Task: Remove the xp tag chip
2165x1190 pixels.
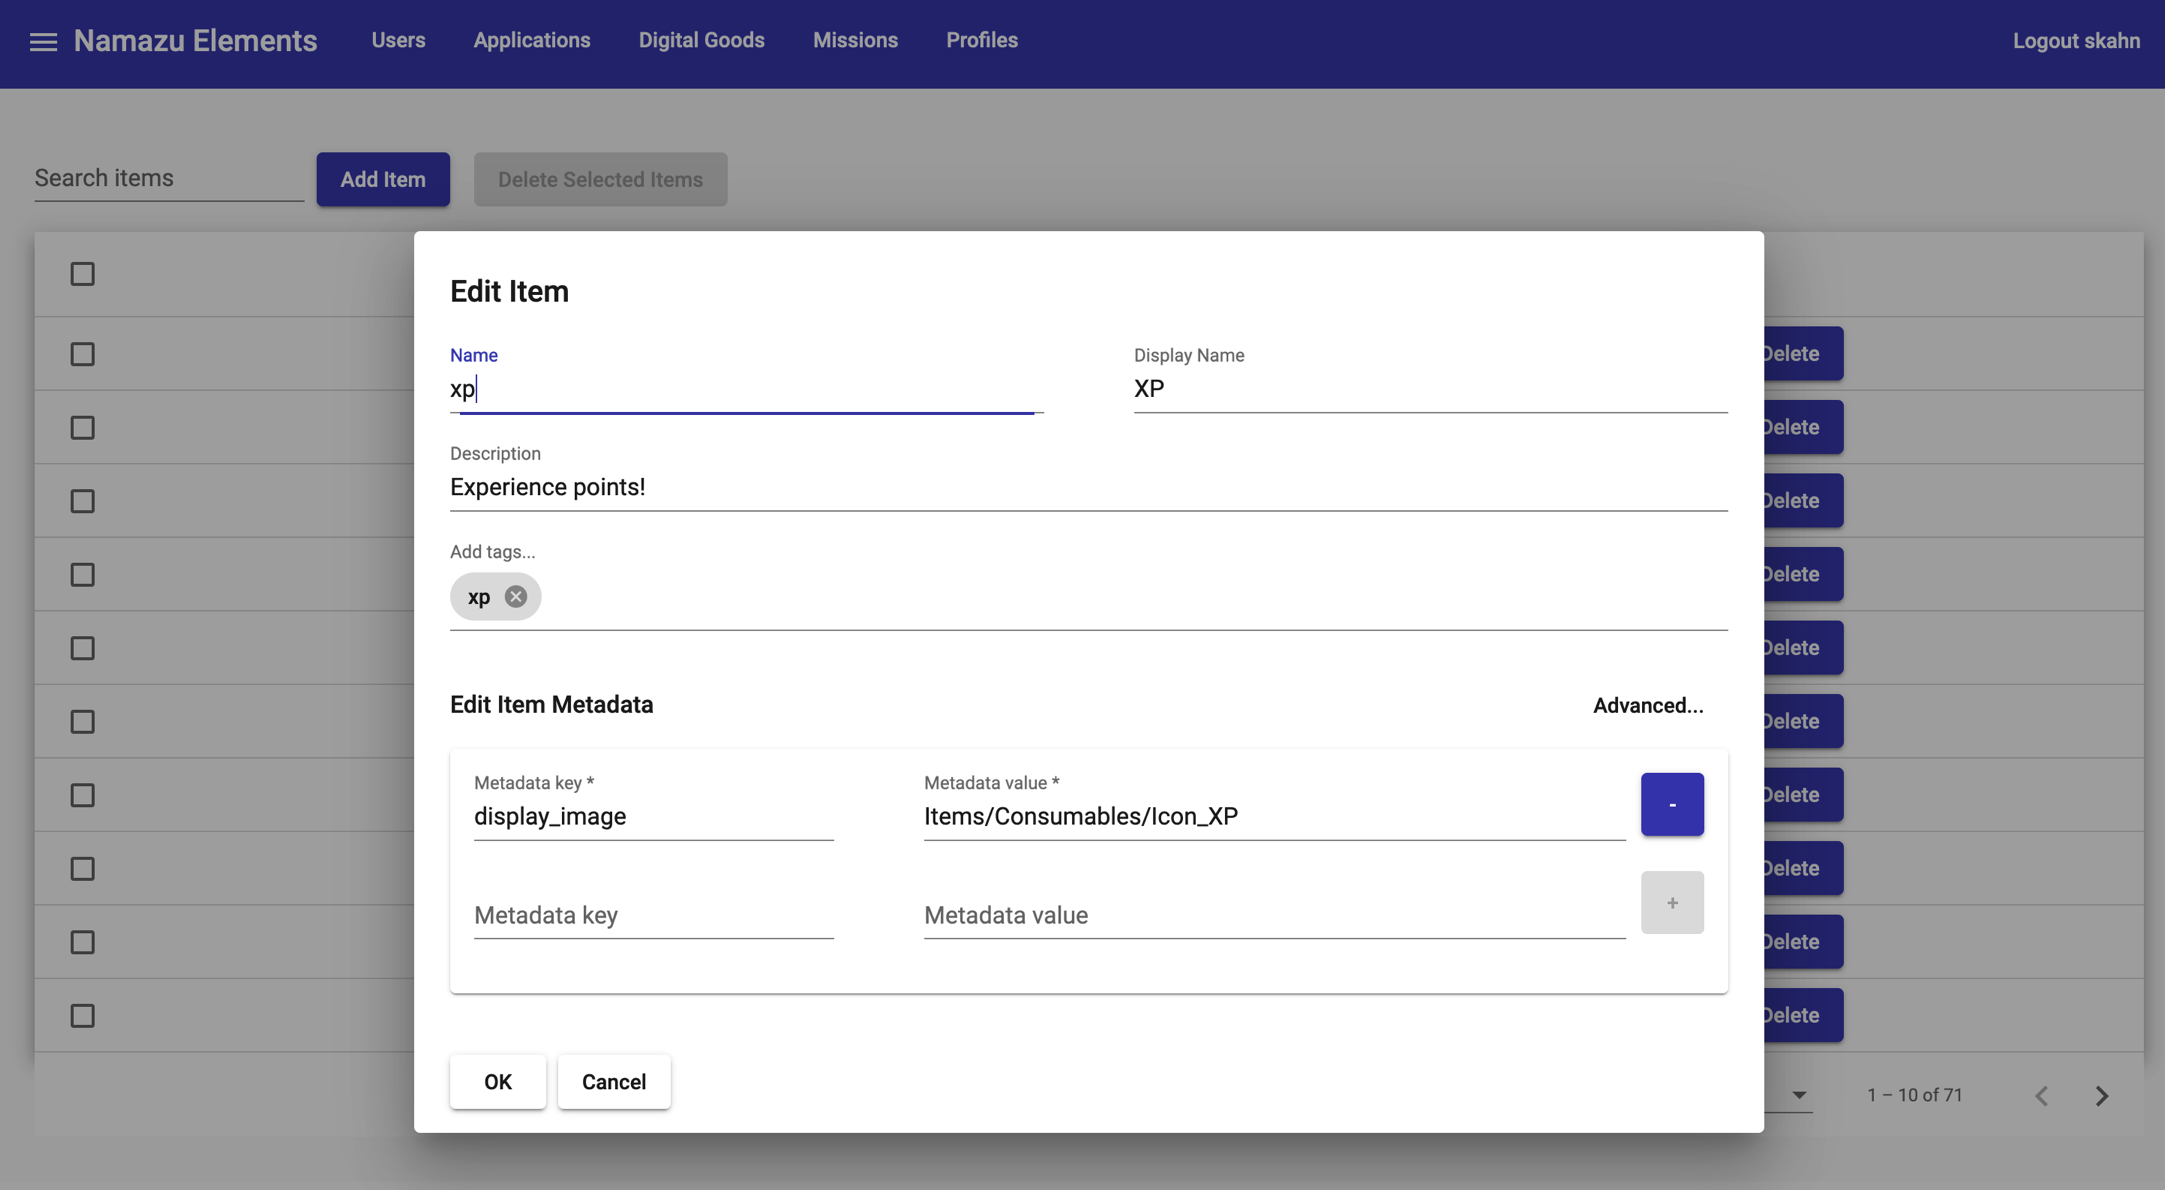Action: (x=515, y=597)
